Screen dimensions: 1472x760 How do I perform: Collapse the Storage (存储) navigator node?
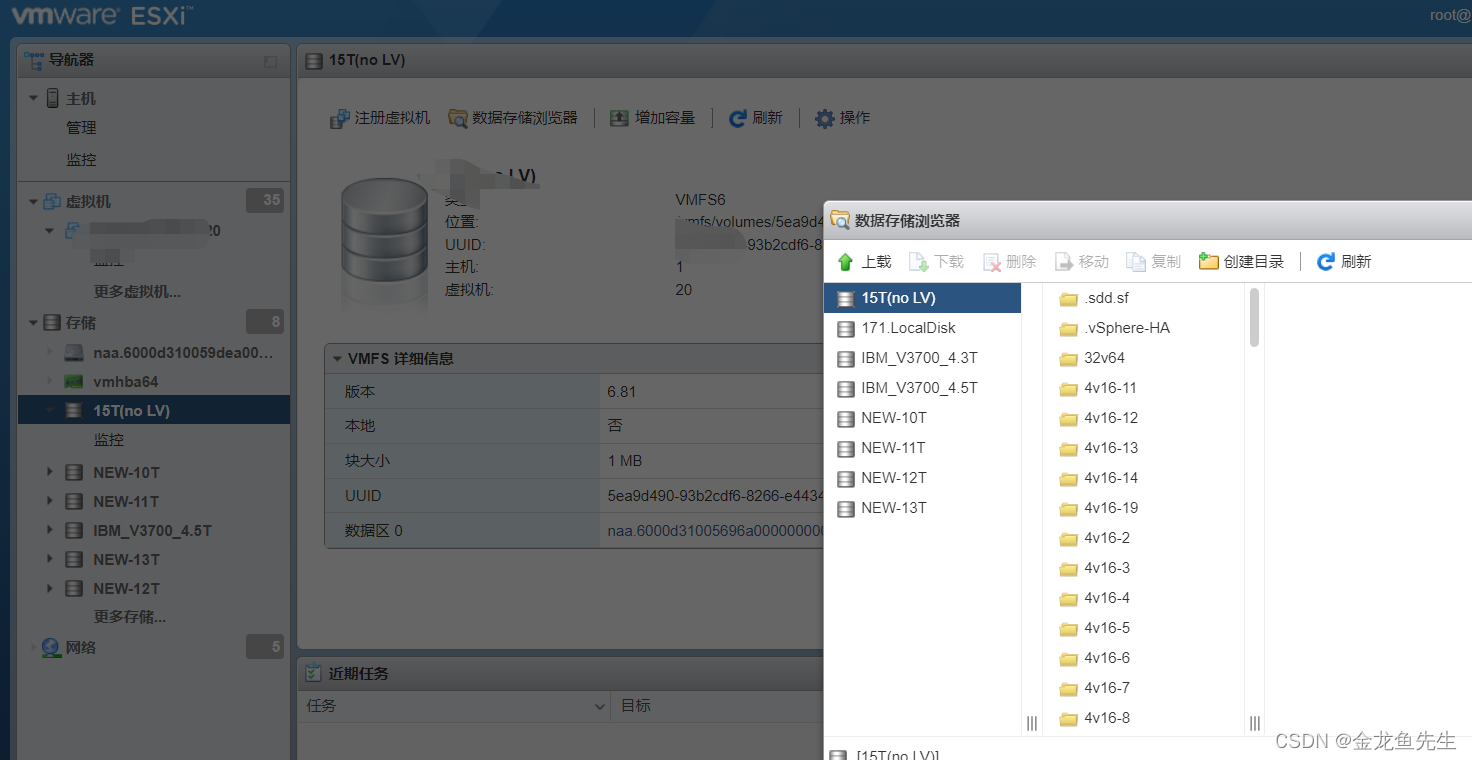click(33, 323)
